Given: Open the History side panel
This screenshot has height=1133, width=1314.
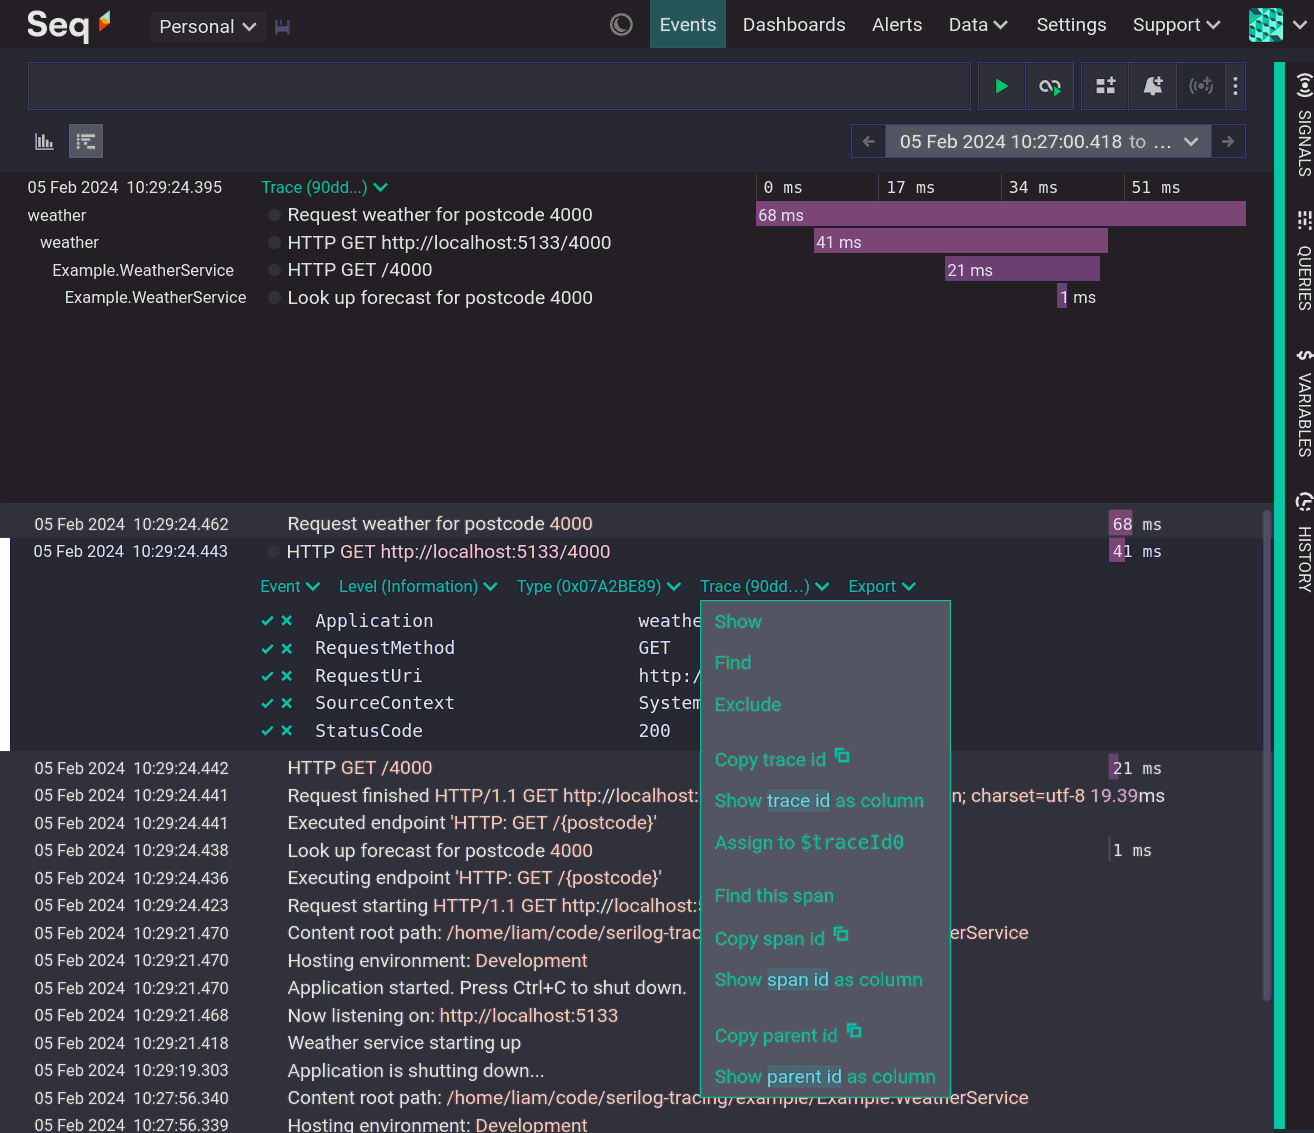Looking at the screenshot, I should [1304, 542].
